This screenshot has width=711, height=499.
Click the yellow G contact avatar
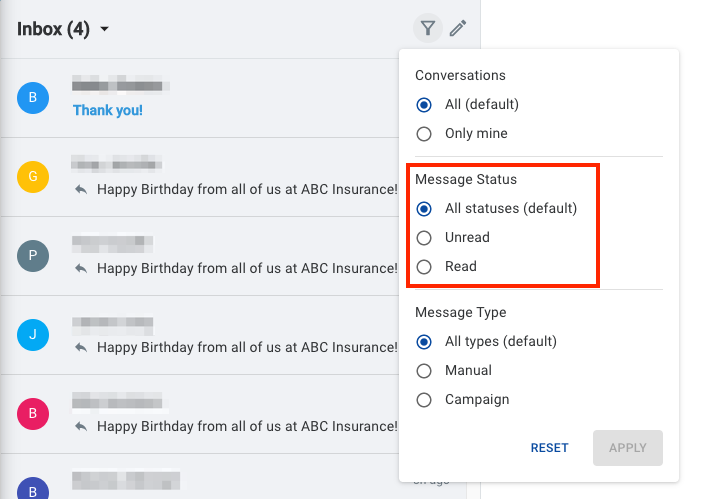click(x=33, y=176)
